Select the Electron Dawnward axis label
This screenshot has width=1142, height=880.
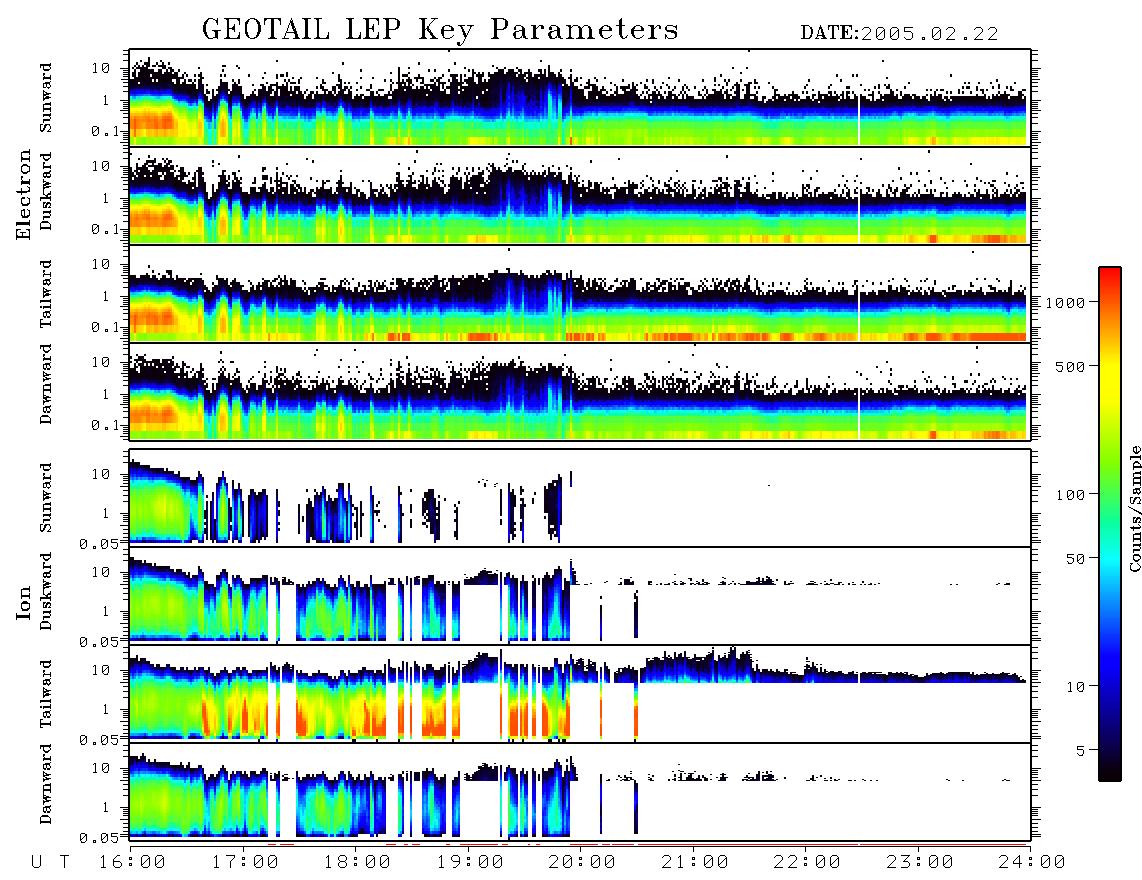[46, 385]
